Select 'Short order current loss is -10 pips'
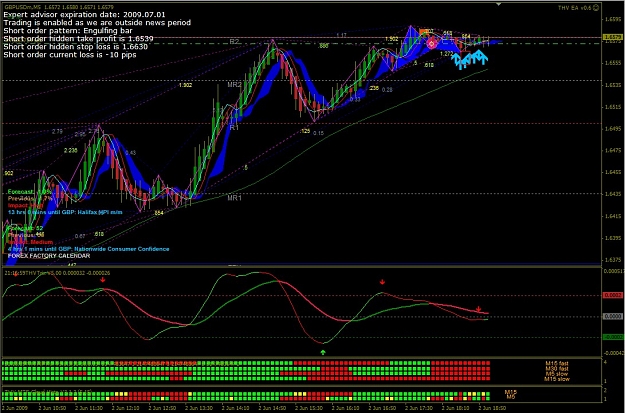This screenshot has width=625, height=414. pos(70,55)
